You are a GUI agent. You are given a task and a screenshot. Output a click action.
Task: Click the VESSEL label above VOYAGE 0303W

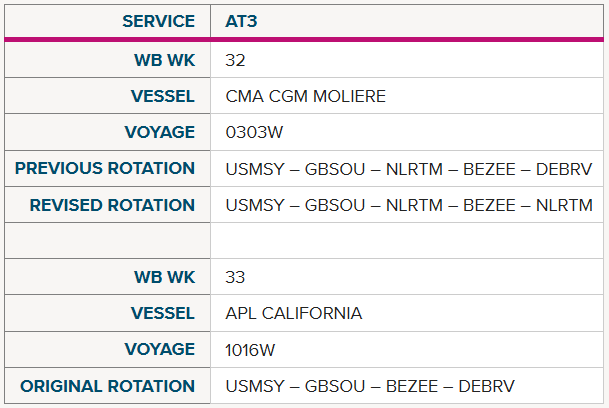pyautogui.click(x=163, y=96)
